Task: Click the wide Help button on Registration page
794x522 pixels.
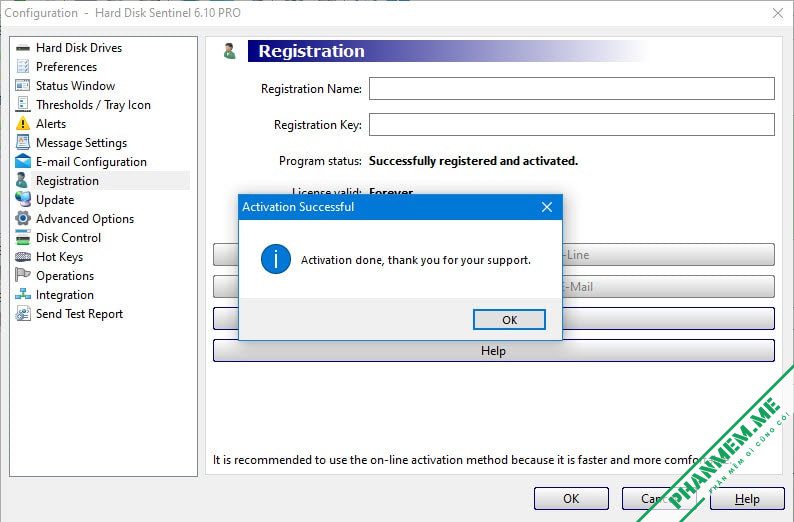Action: click(x=494, y=351)
